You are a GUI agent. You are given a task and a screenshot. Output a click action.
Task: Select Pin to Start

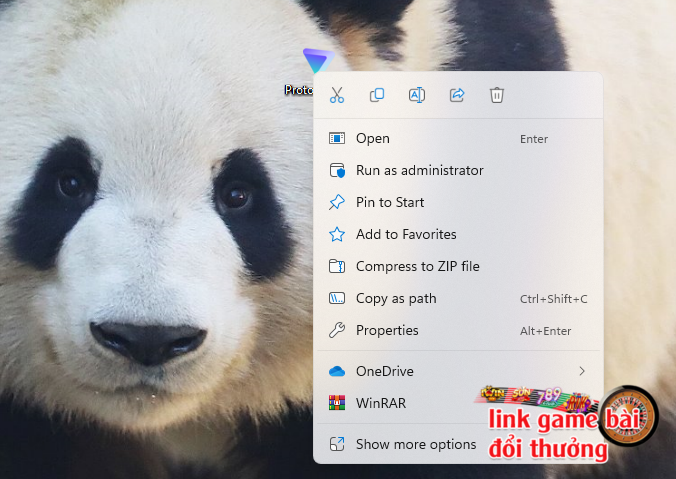coord(458,202)
